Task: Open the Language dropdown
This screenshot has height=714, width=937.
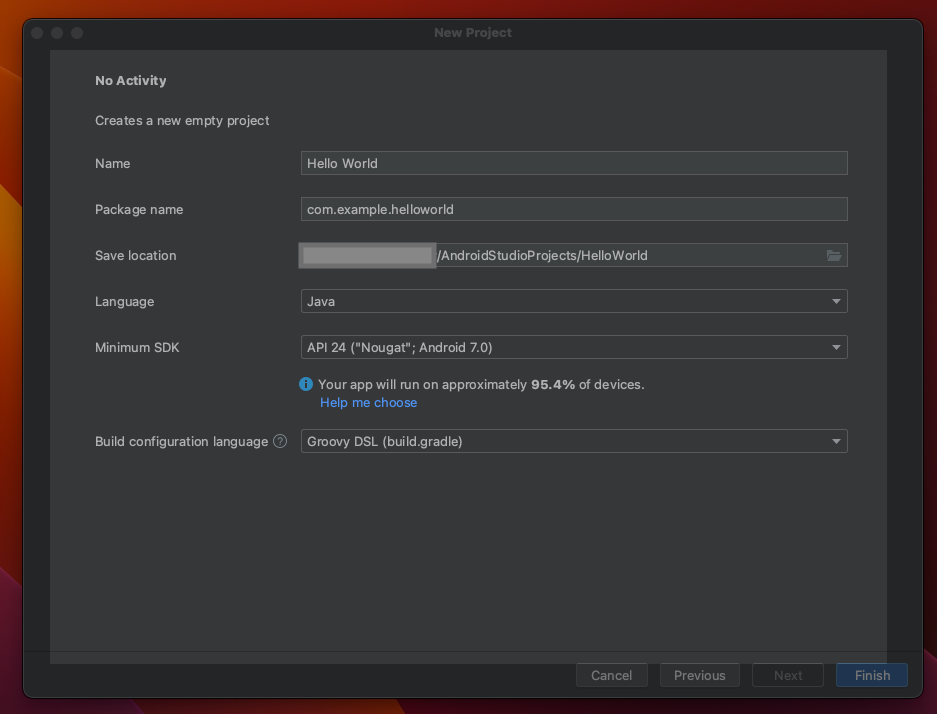Action: point(574,301)
